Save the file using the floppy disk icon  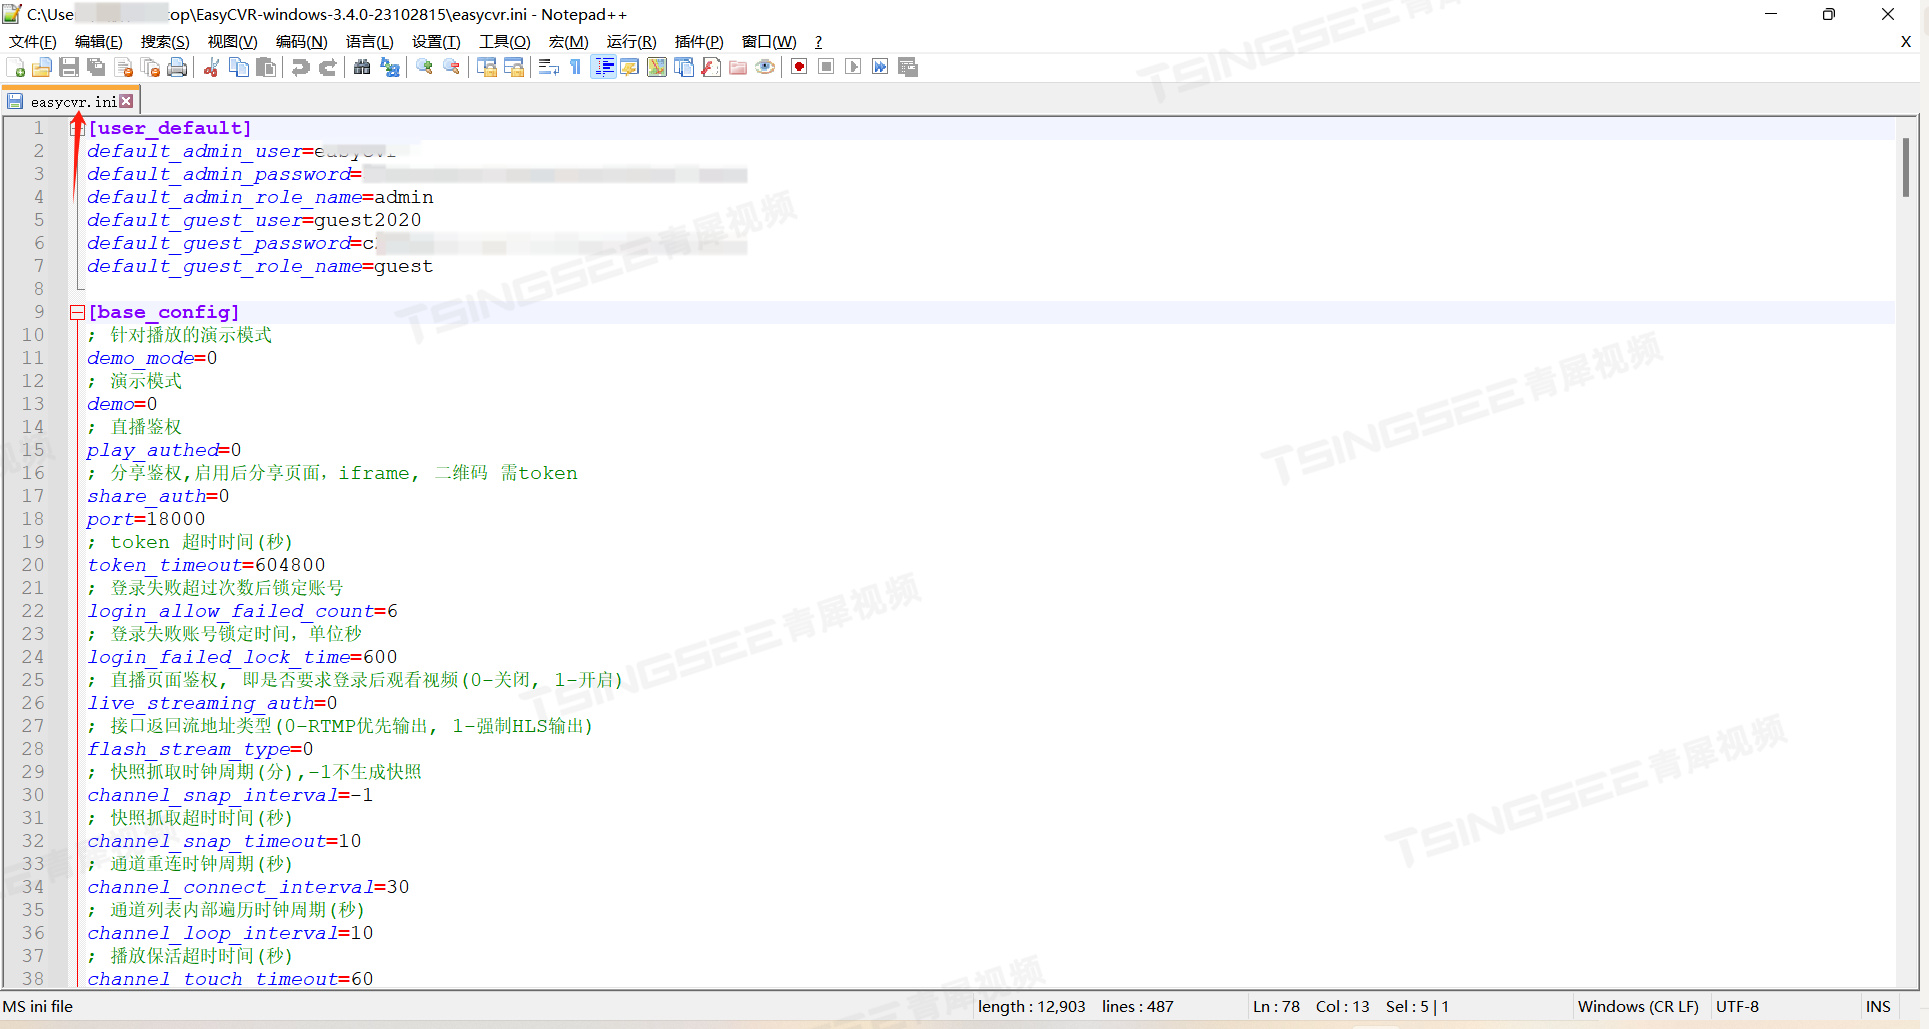69,67
